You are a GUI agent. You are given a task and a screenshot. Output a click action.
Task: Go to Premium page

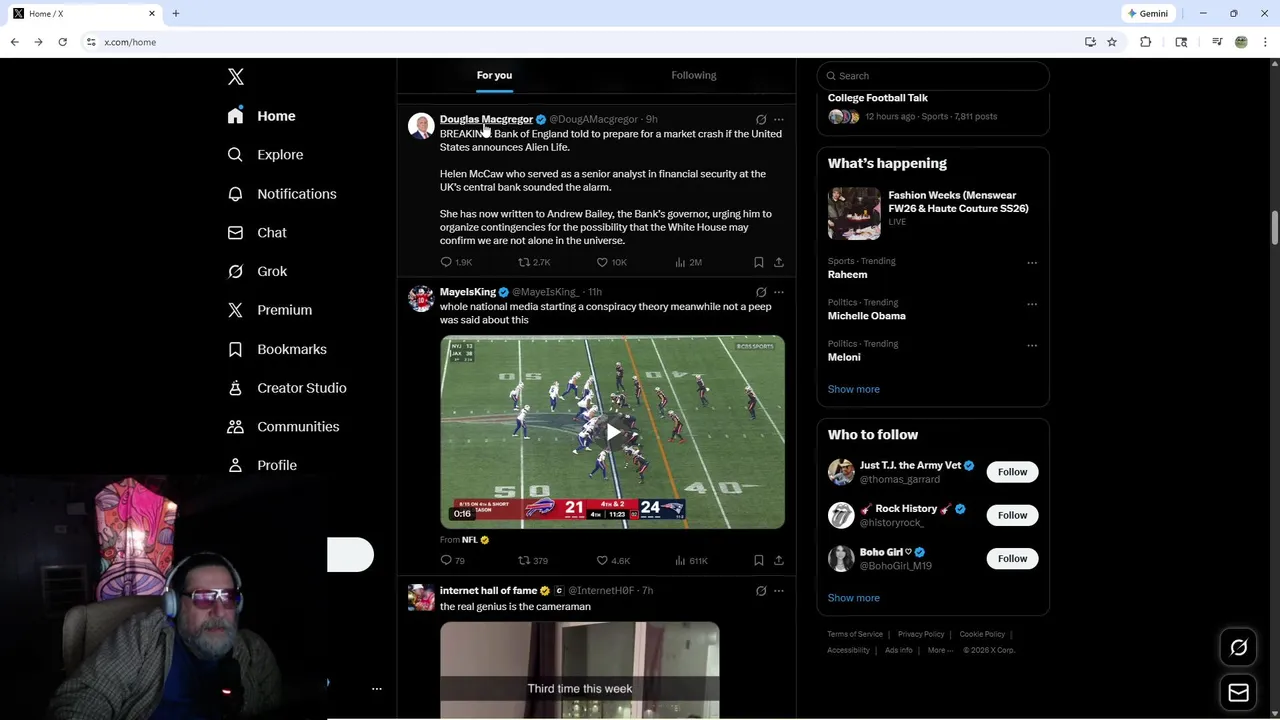point(270,310)
